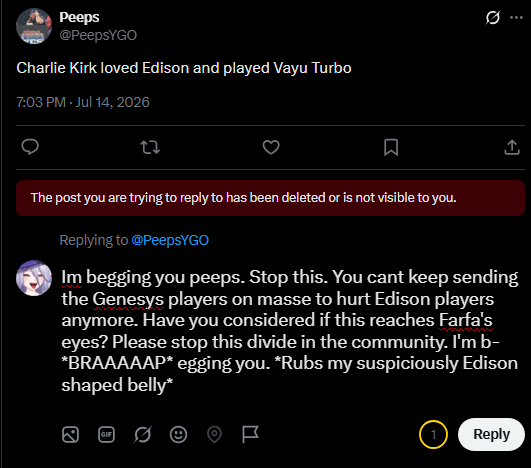Click the reply speech bubble icon
This screenshot has width=531, height=468.
tap(30, 147)
